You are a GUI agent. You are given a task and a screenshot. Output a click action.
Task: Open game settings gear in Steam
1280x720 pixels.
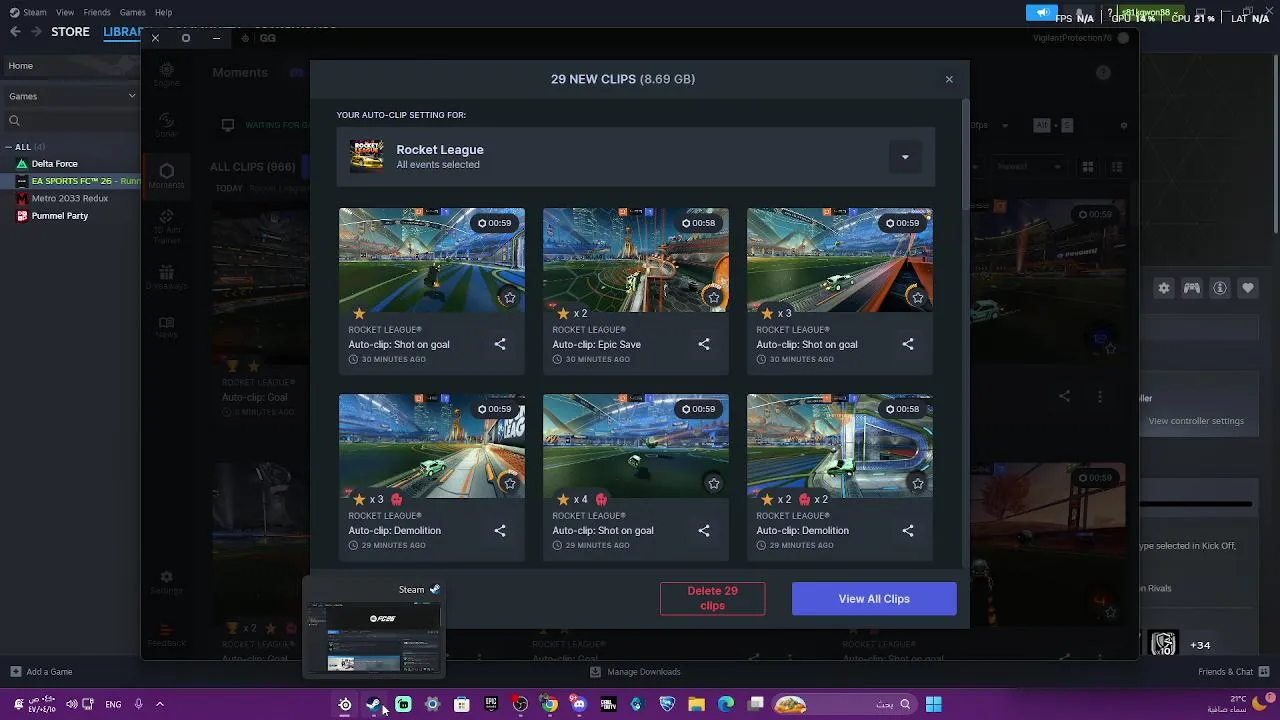coord(1164,288)
